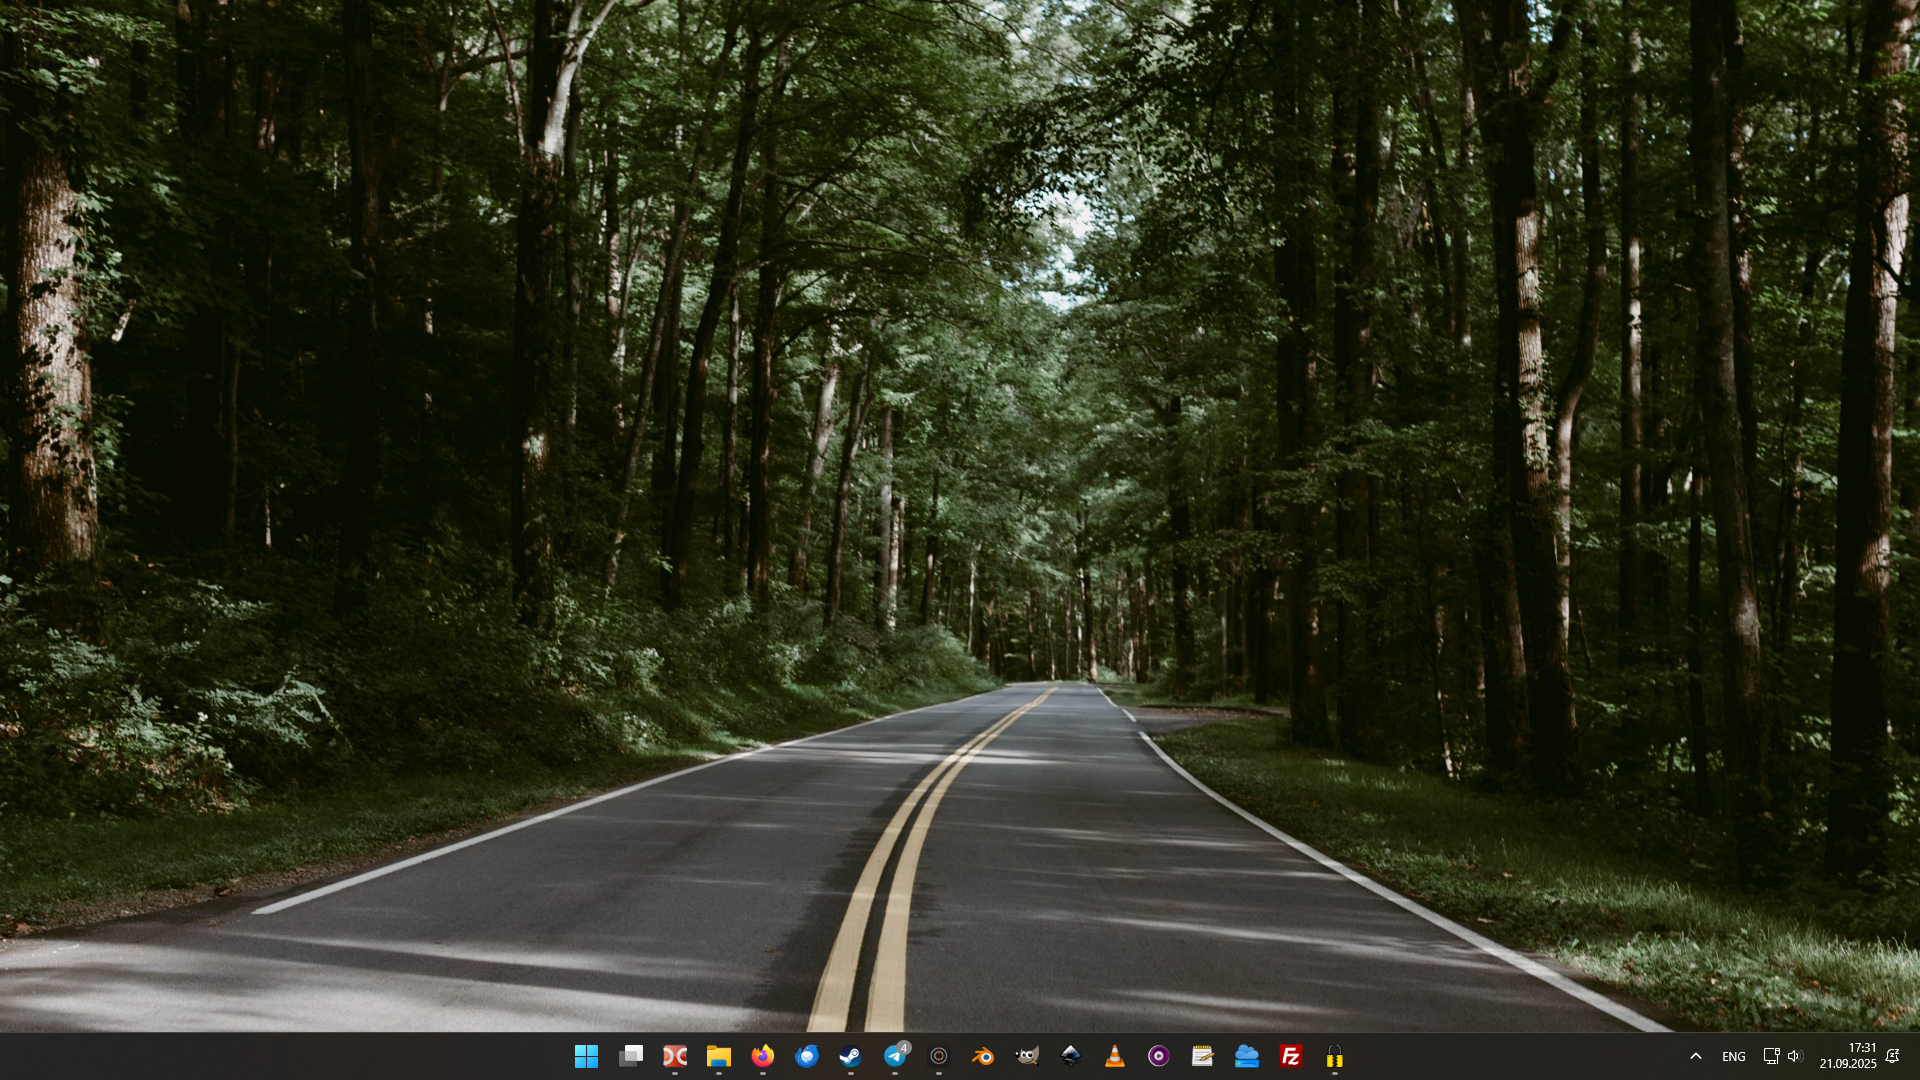
Task: Toggle do not disturb via notification bell
Action: click(1894, 1056)
